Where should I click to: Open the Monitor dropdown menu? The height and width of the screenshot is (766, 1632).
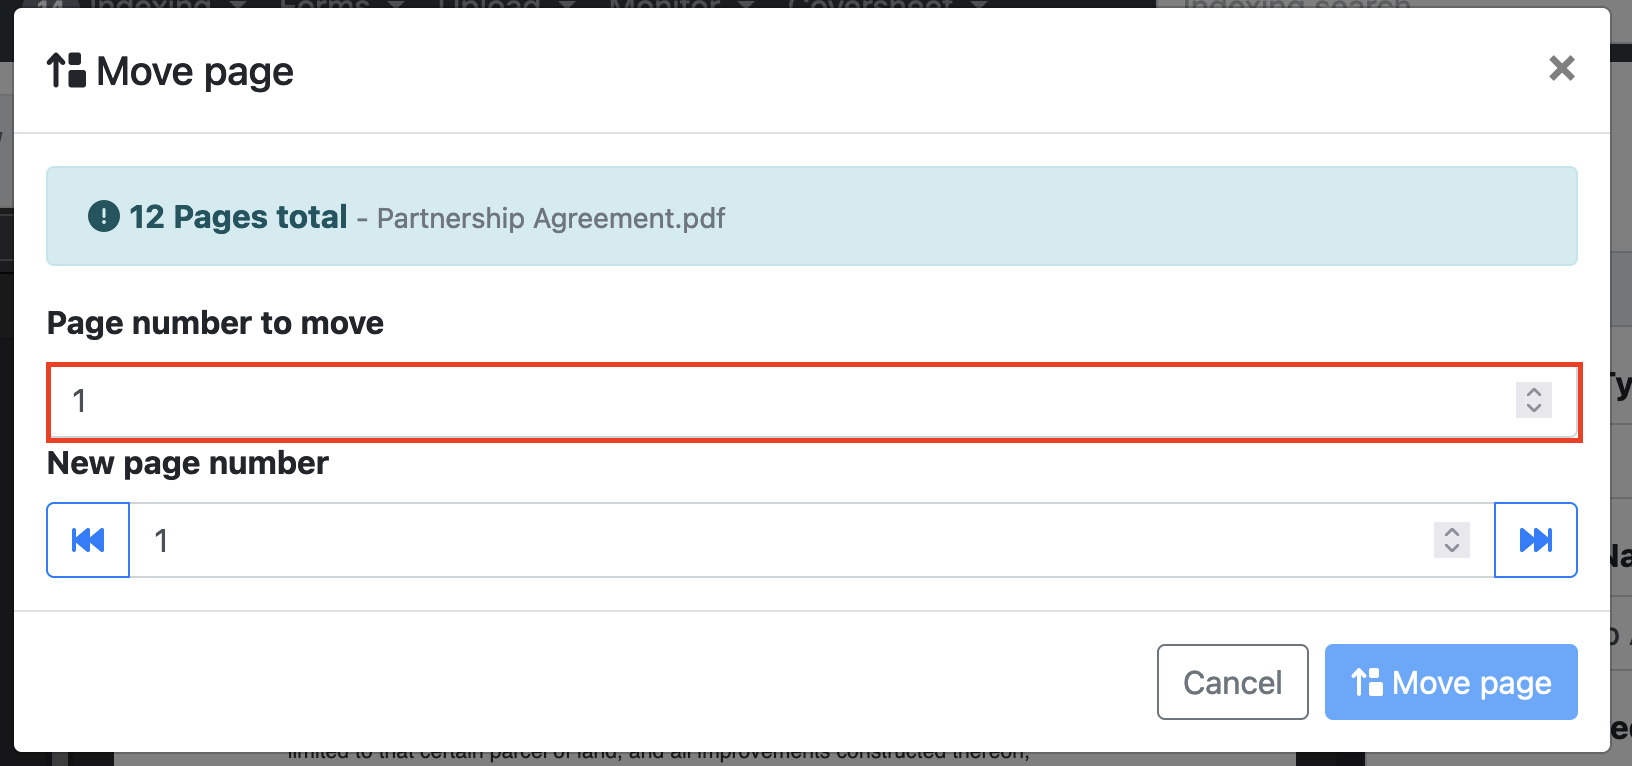pyautogui.click(x=677, y=5)
